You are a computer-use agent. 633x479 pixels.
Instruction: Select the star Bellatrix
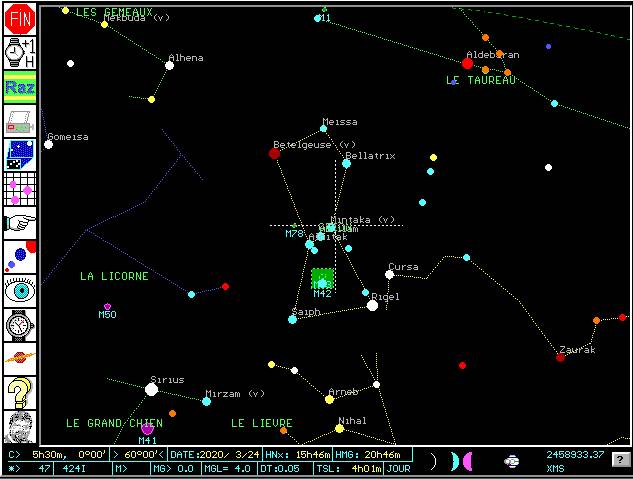coord(346,163)
